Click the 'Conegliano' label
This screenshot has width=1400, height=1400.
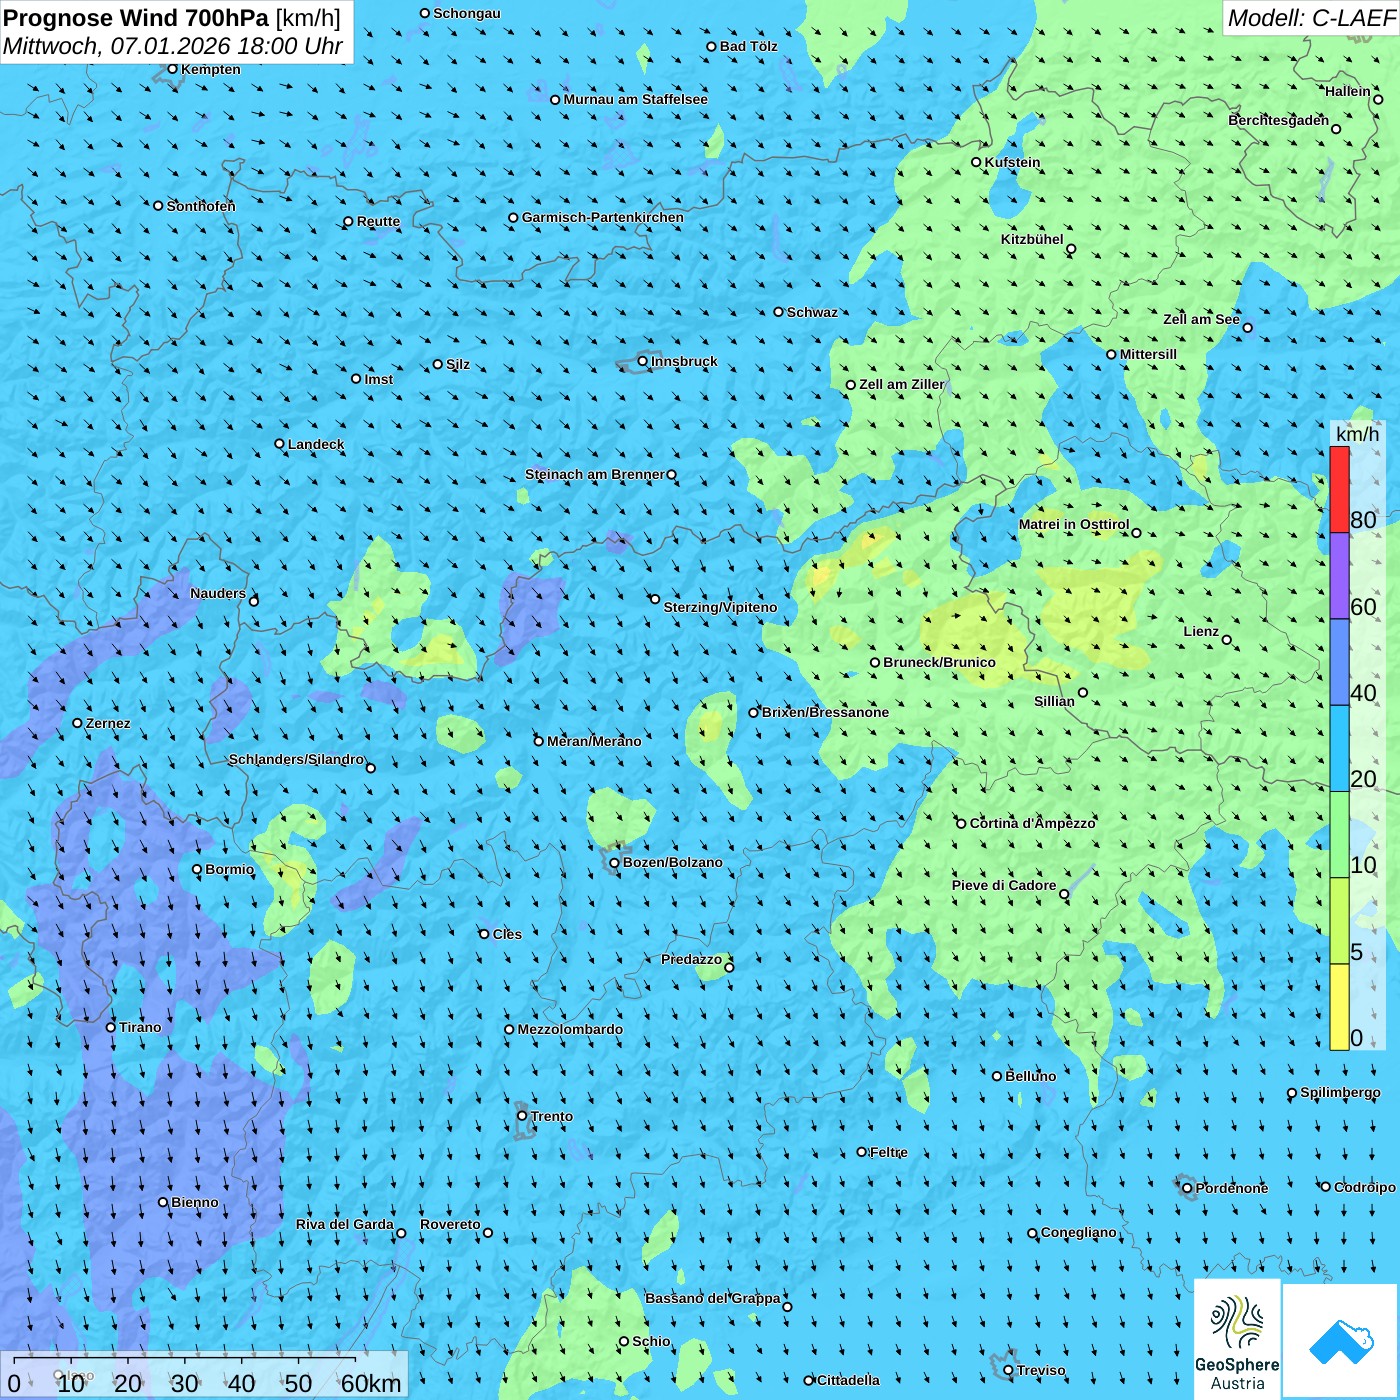1079,1232
